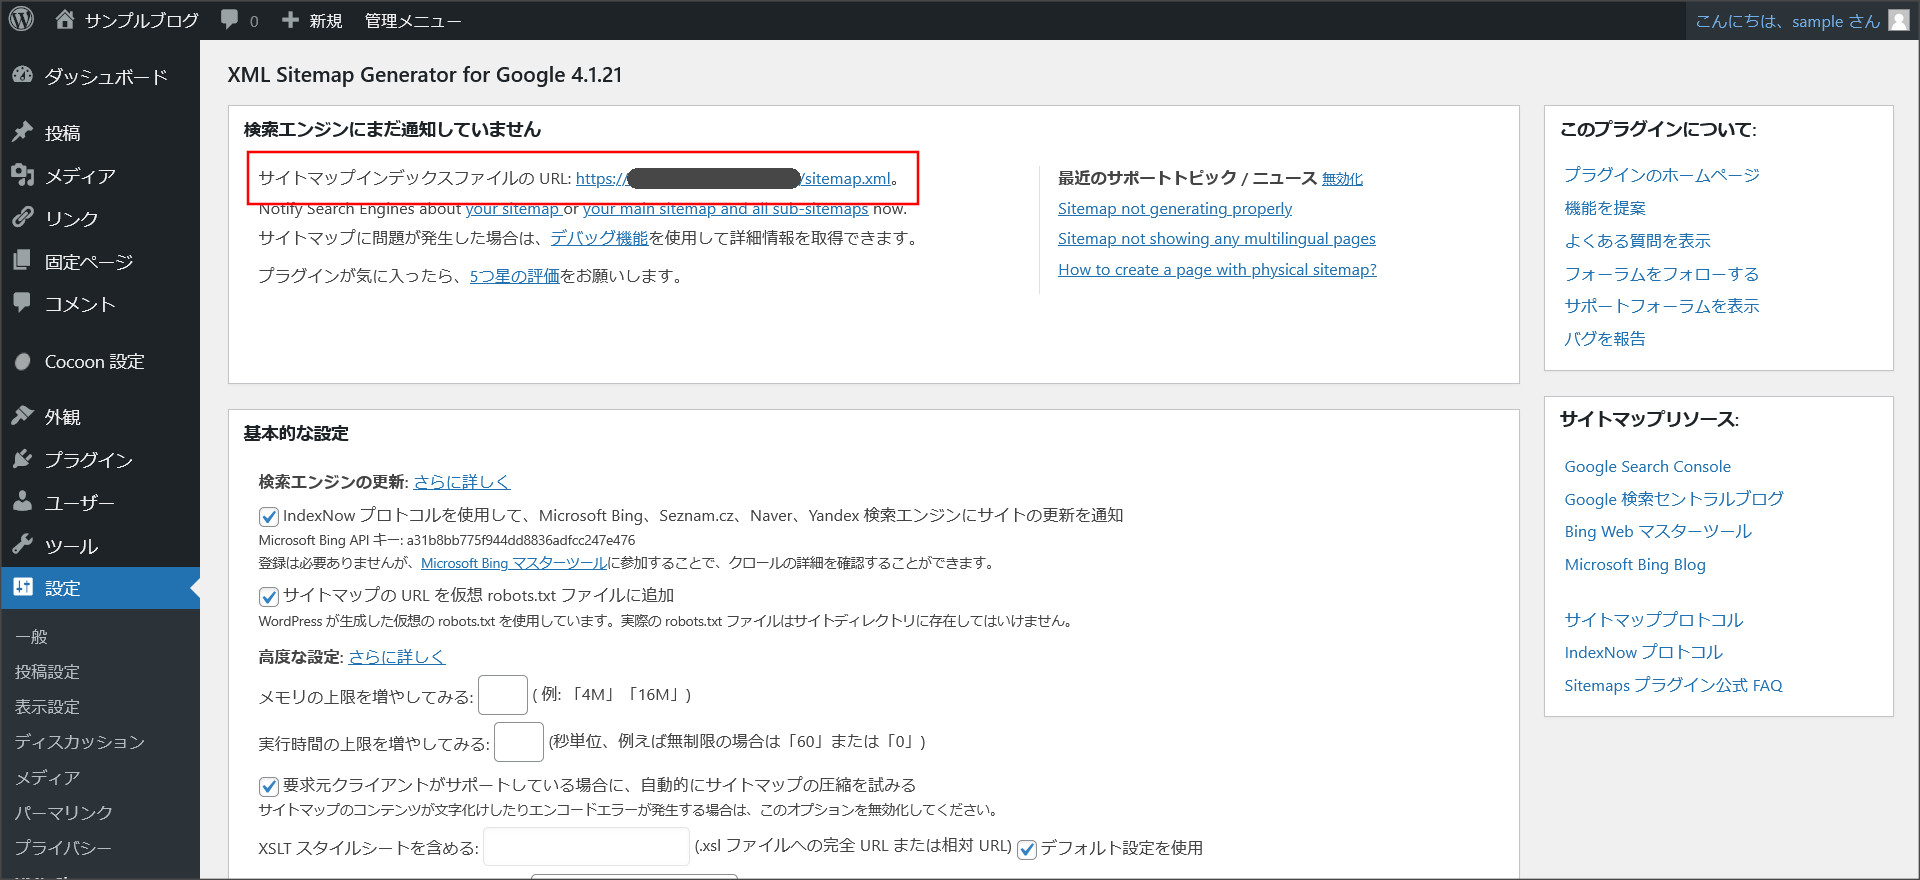Click the メディア library icon
The height and width of the screenshot is (880, 1920).
pos(22,175)
